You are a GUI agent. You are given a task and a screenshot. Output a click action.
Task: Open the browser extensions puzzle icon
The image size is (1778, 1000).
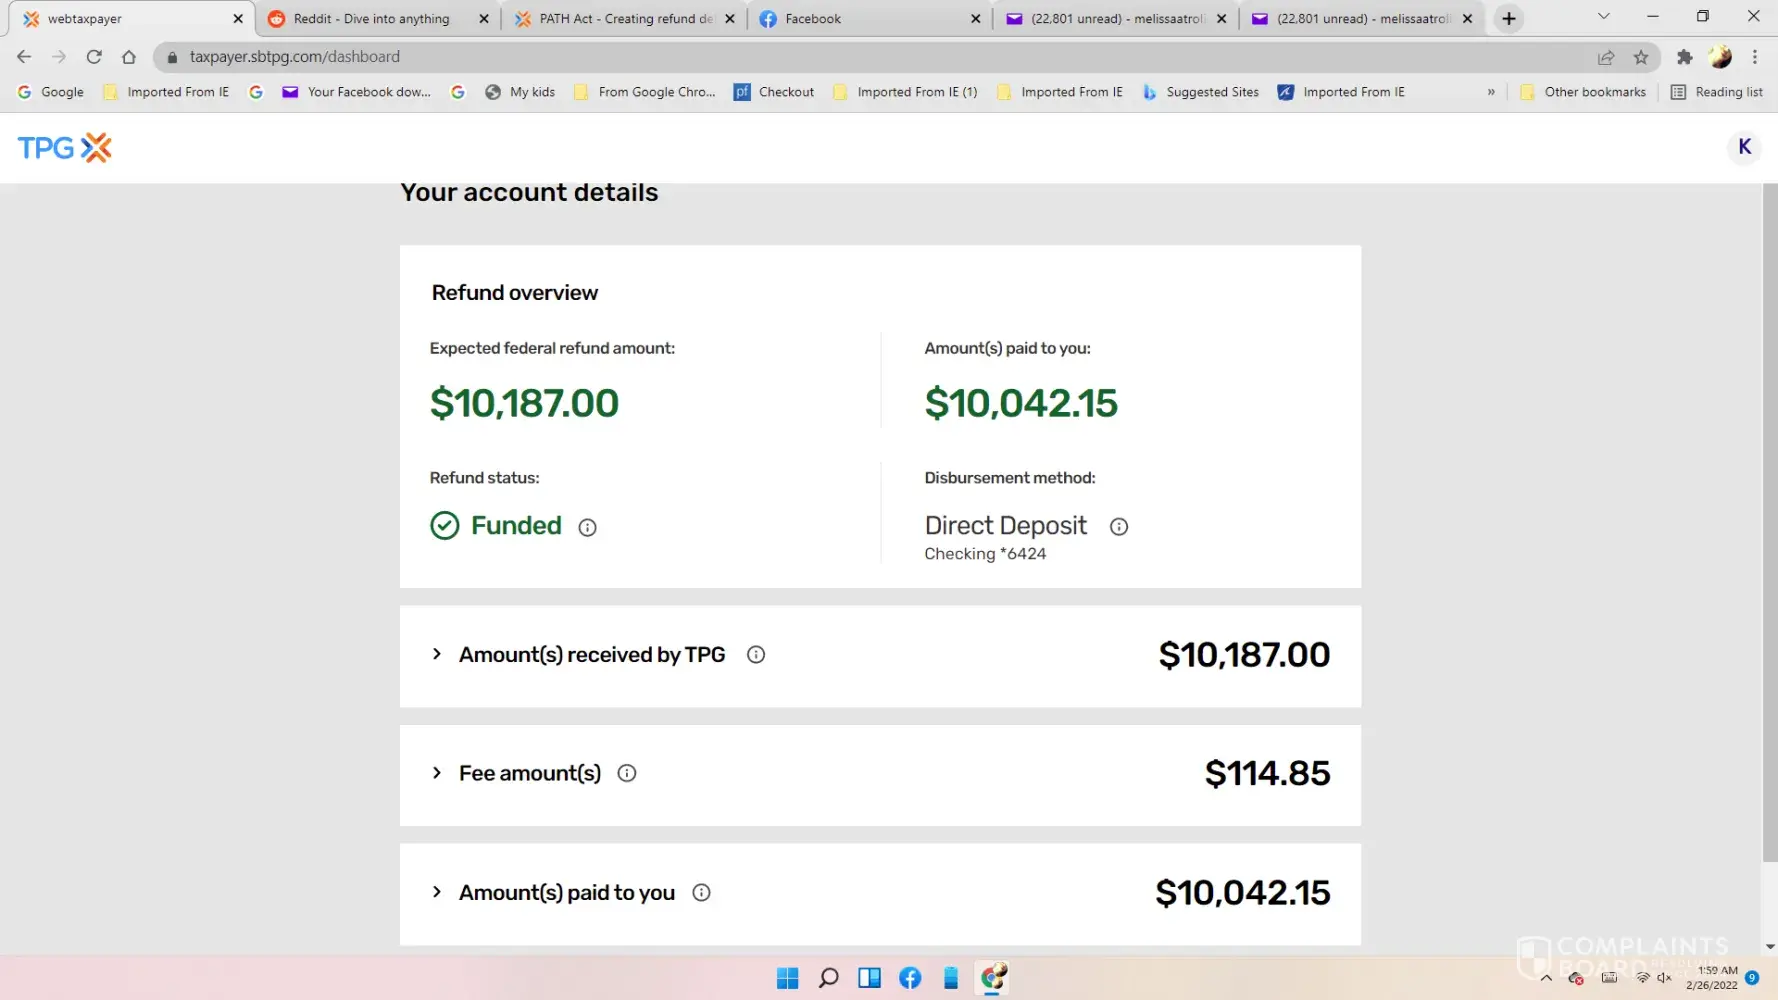pos(1684,57)
